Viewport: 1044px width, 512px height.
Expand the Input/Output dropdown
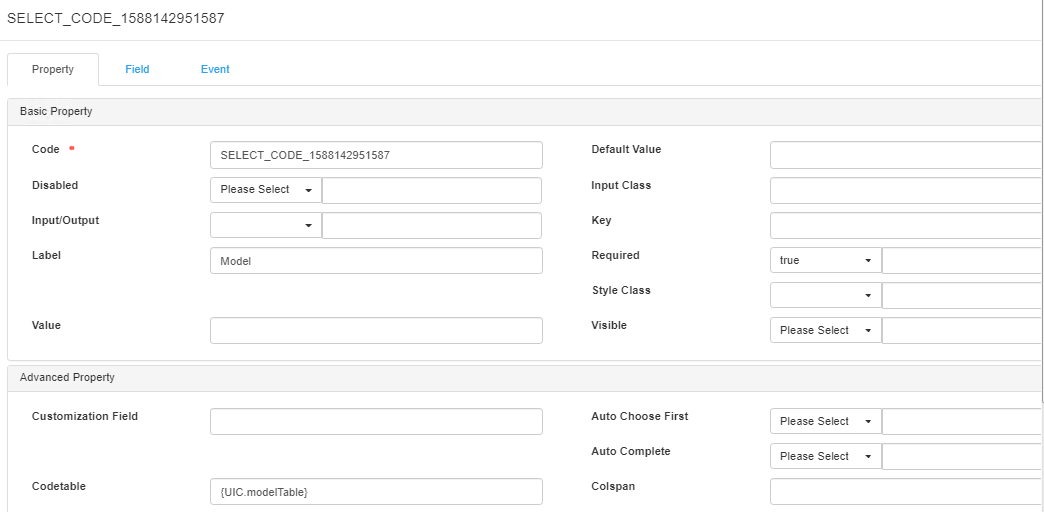(x=266, y=225)
